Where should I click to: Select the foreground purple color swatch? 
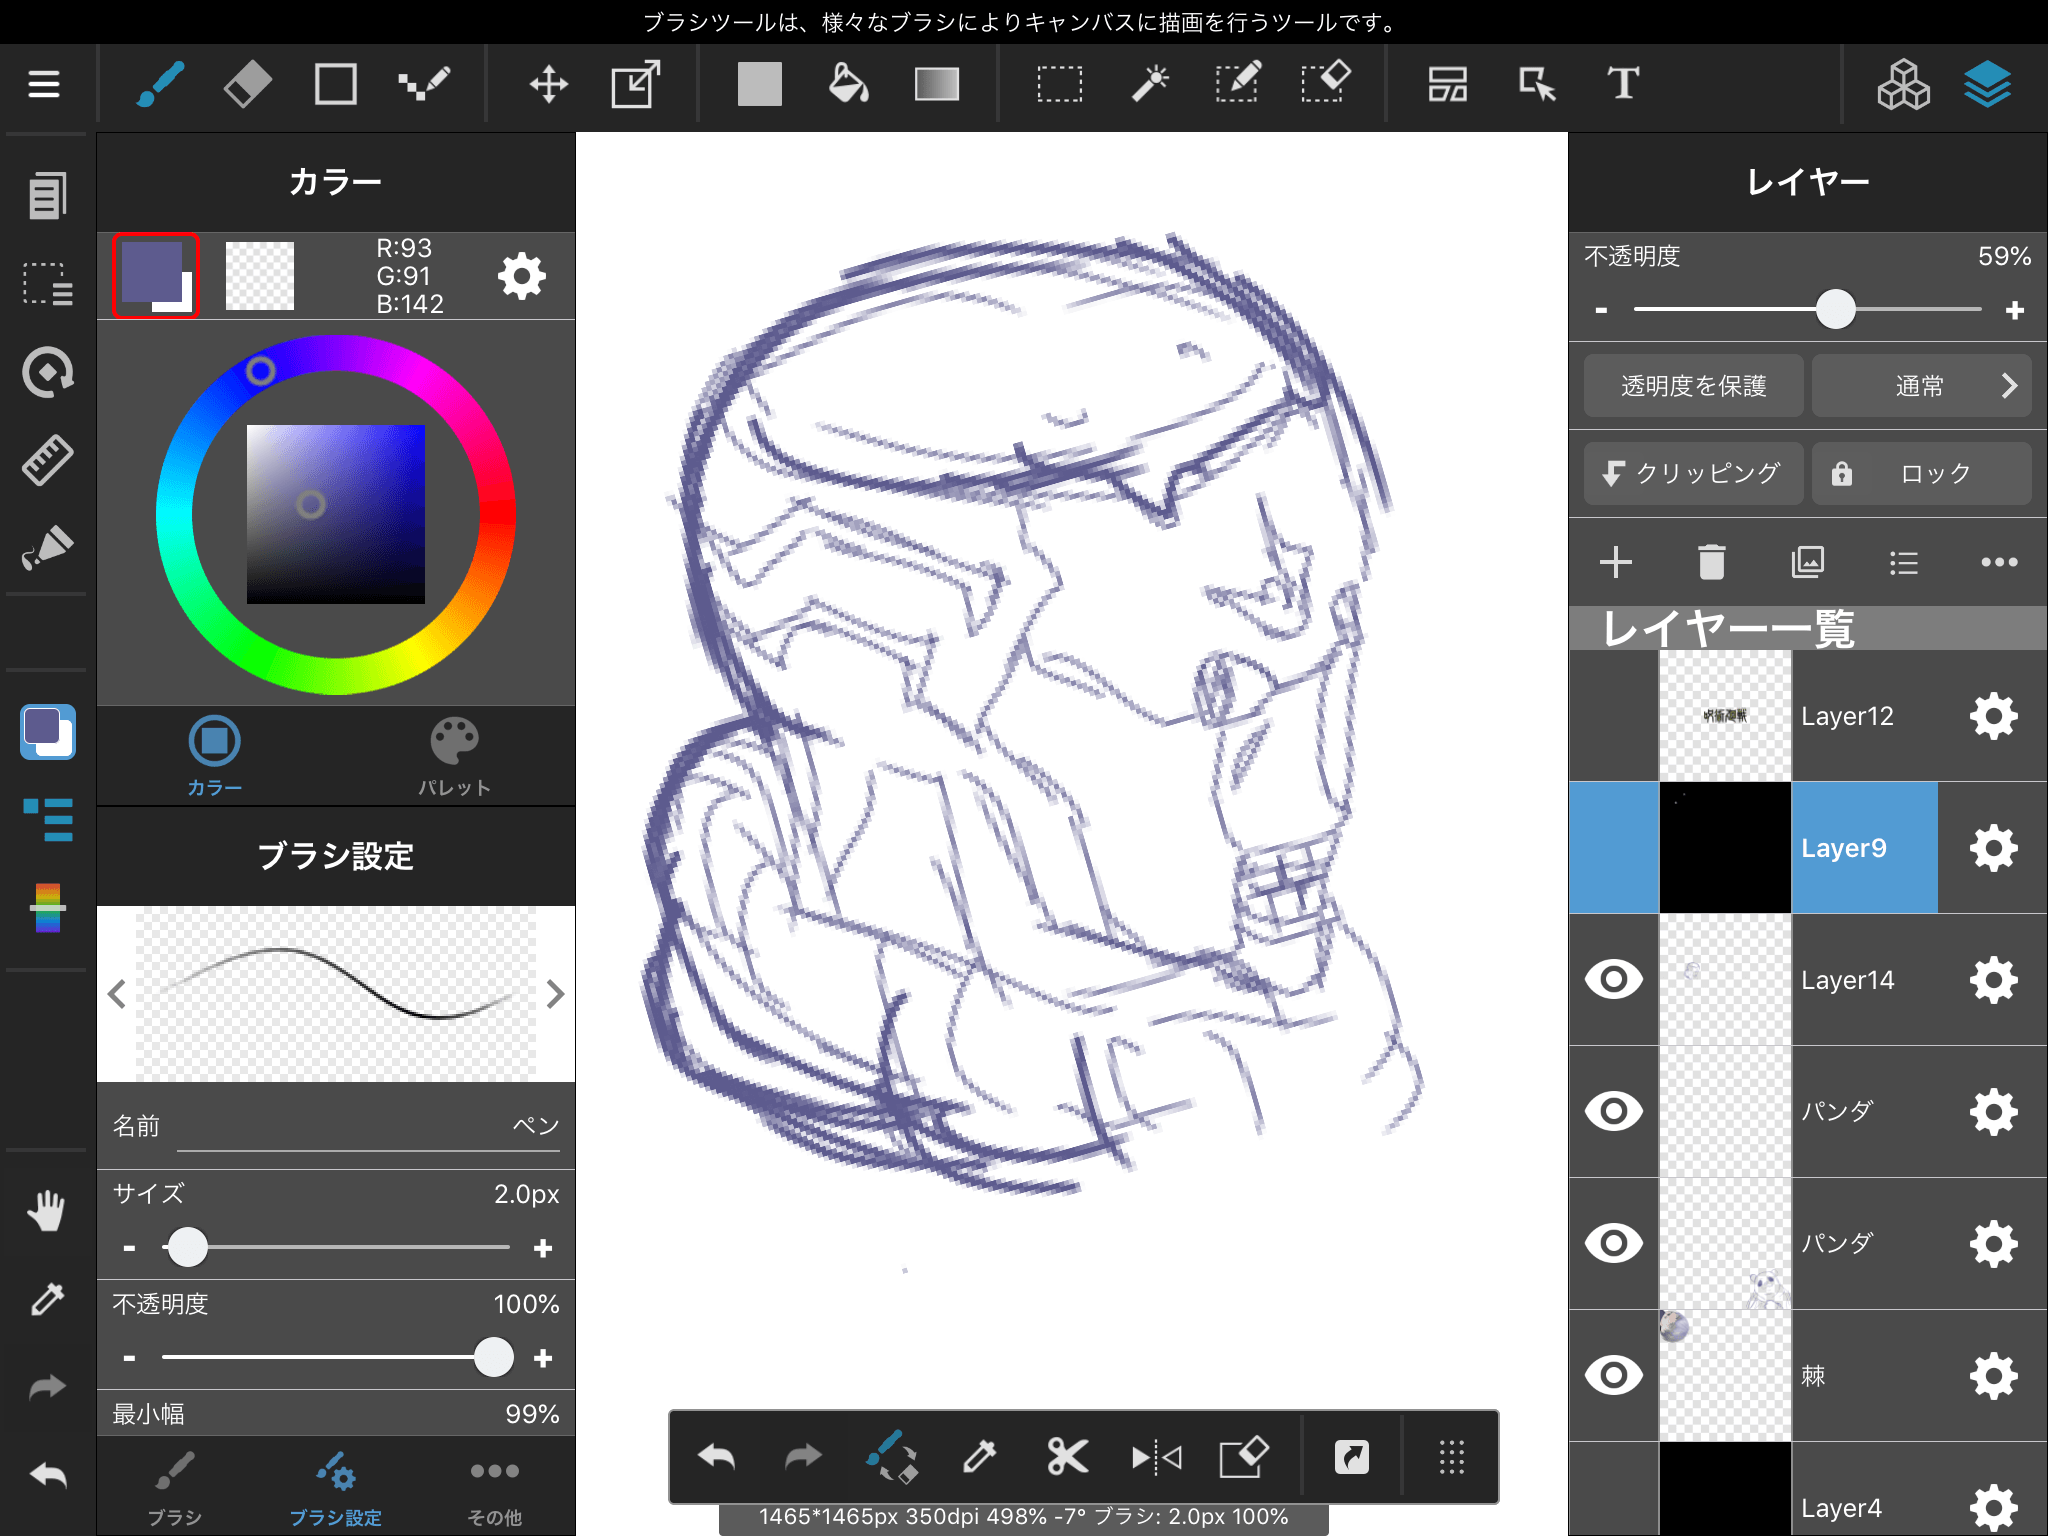pos(153,274)
